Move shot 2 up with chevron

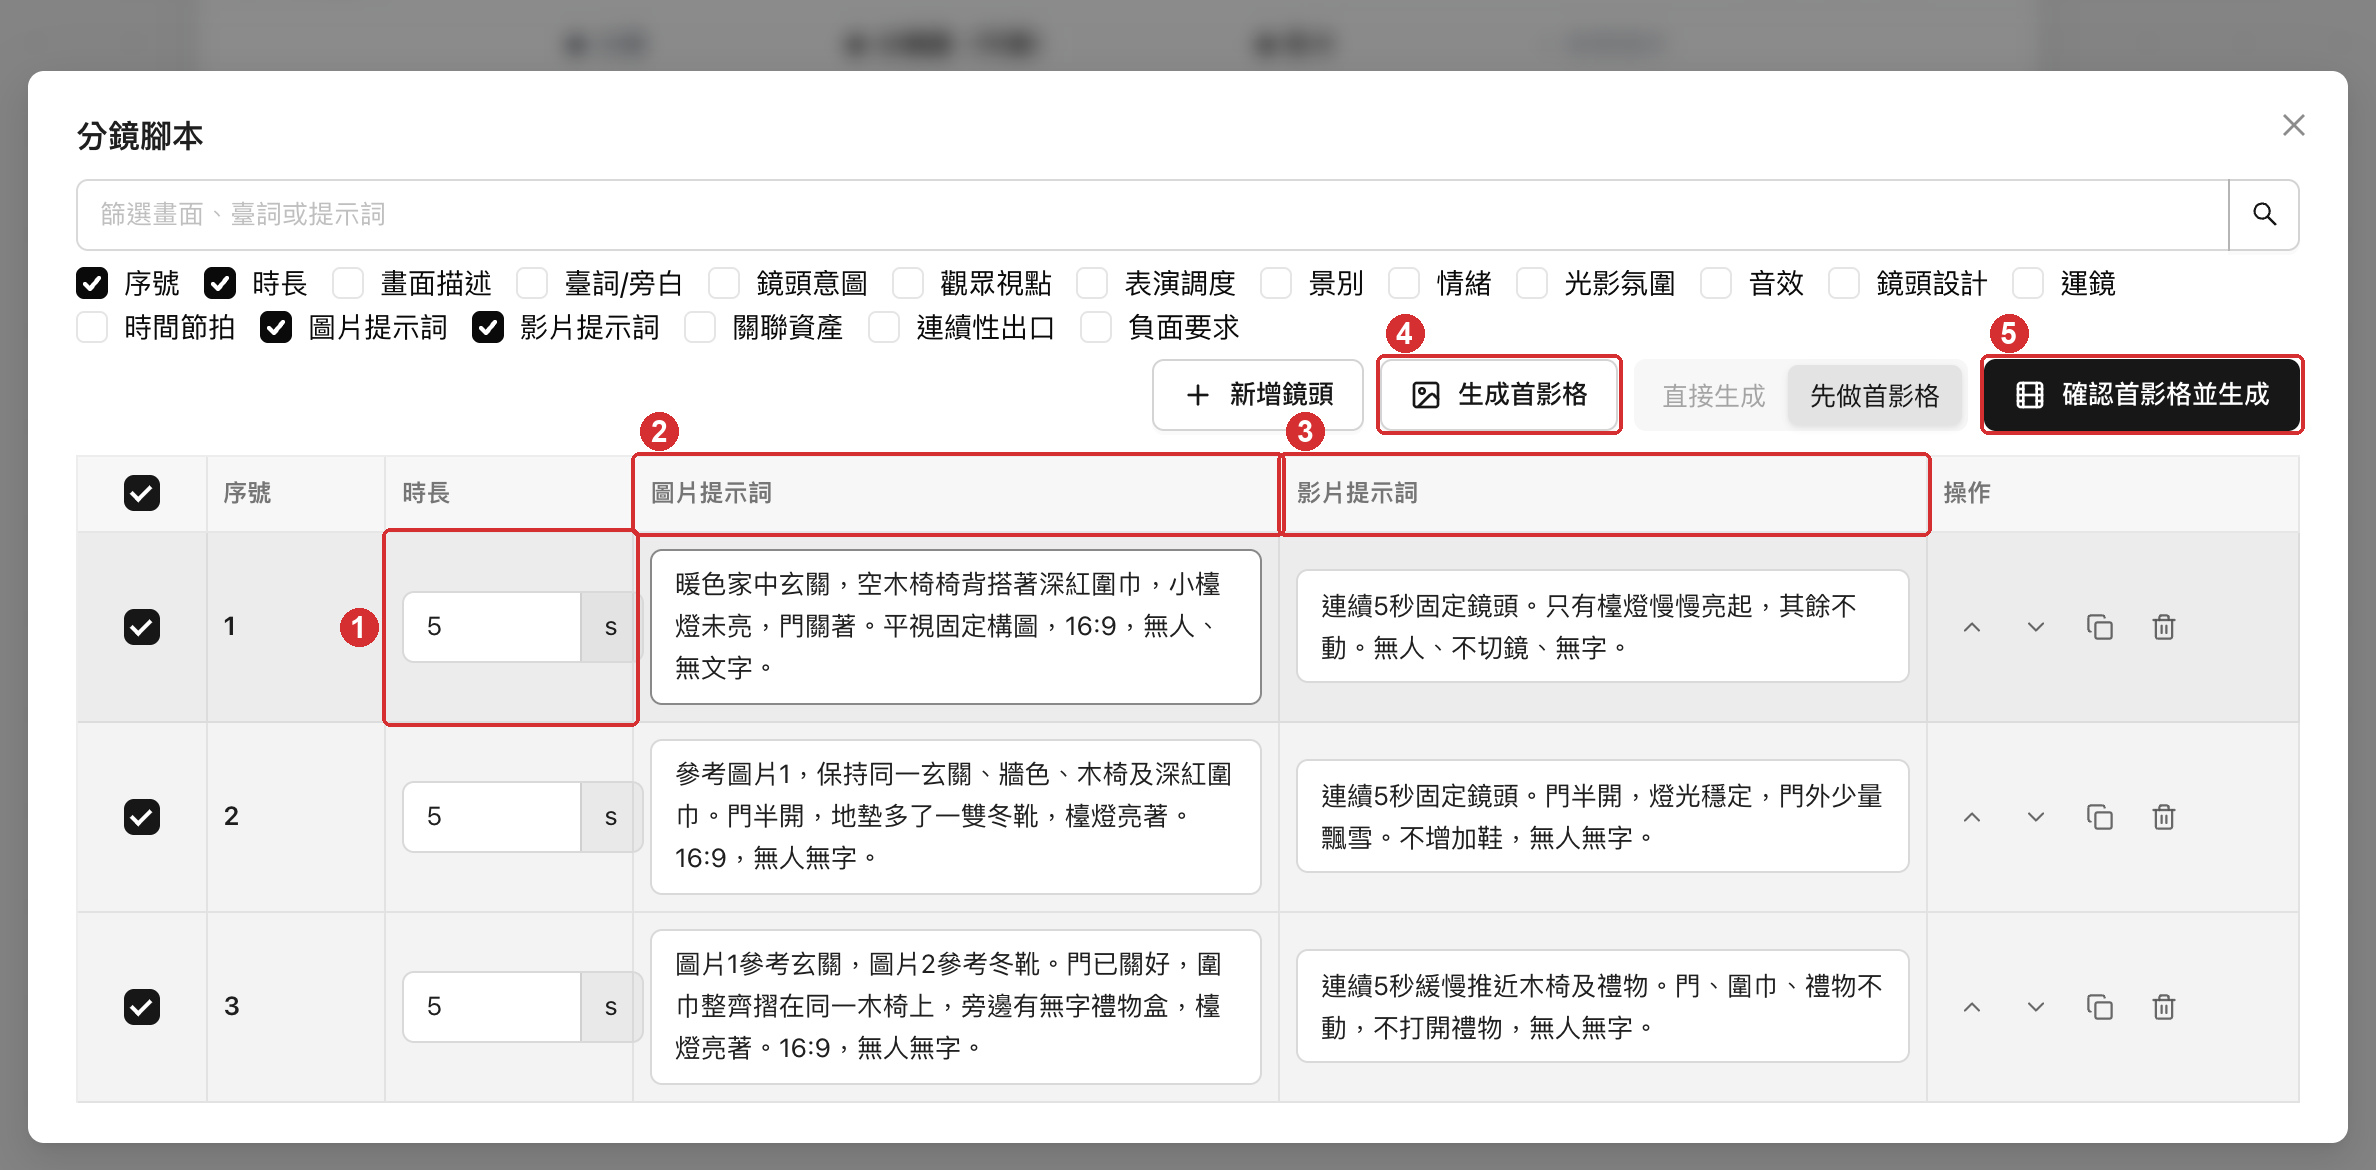pyautogui.click(x=1972, y=817)
